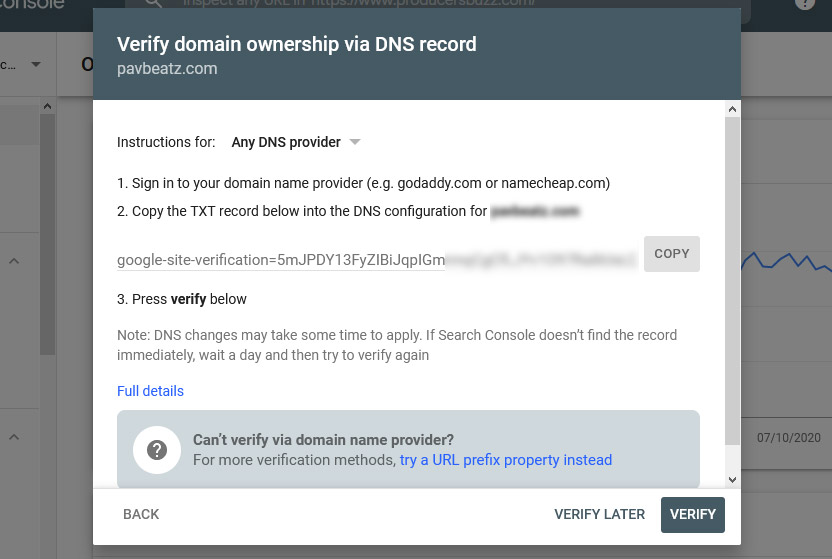Click the Inspect any URL search field
Screen dimensions: 832x559
438,5
